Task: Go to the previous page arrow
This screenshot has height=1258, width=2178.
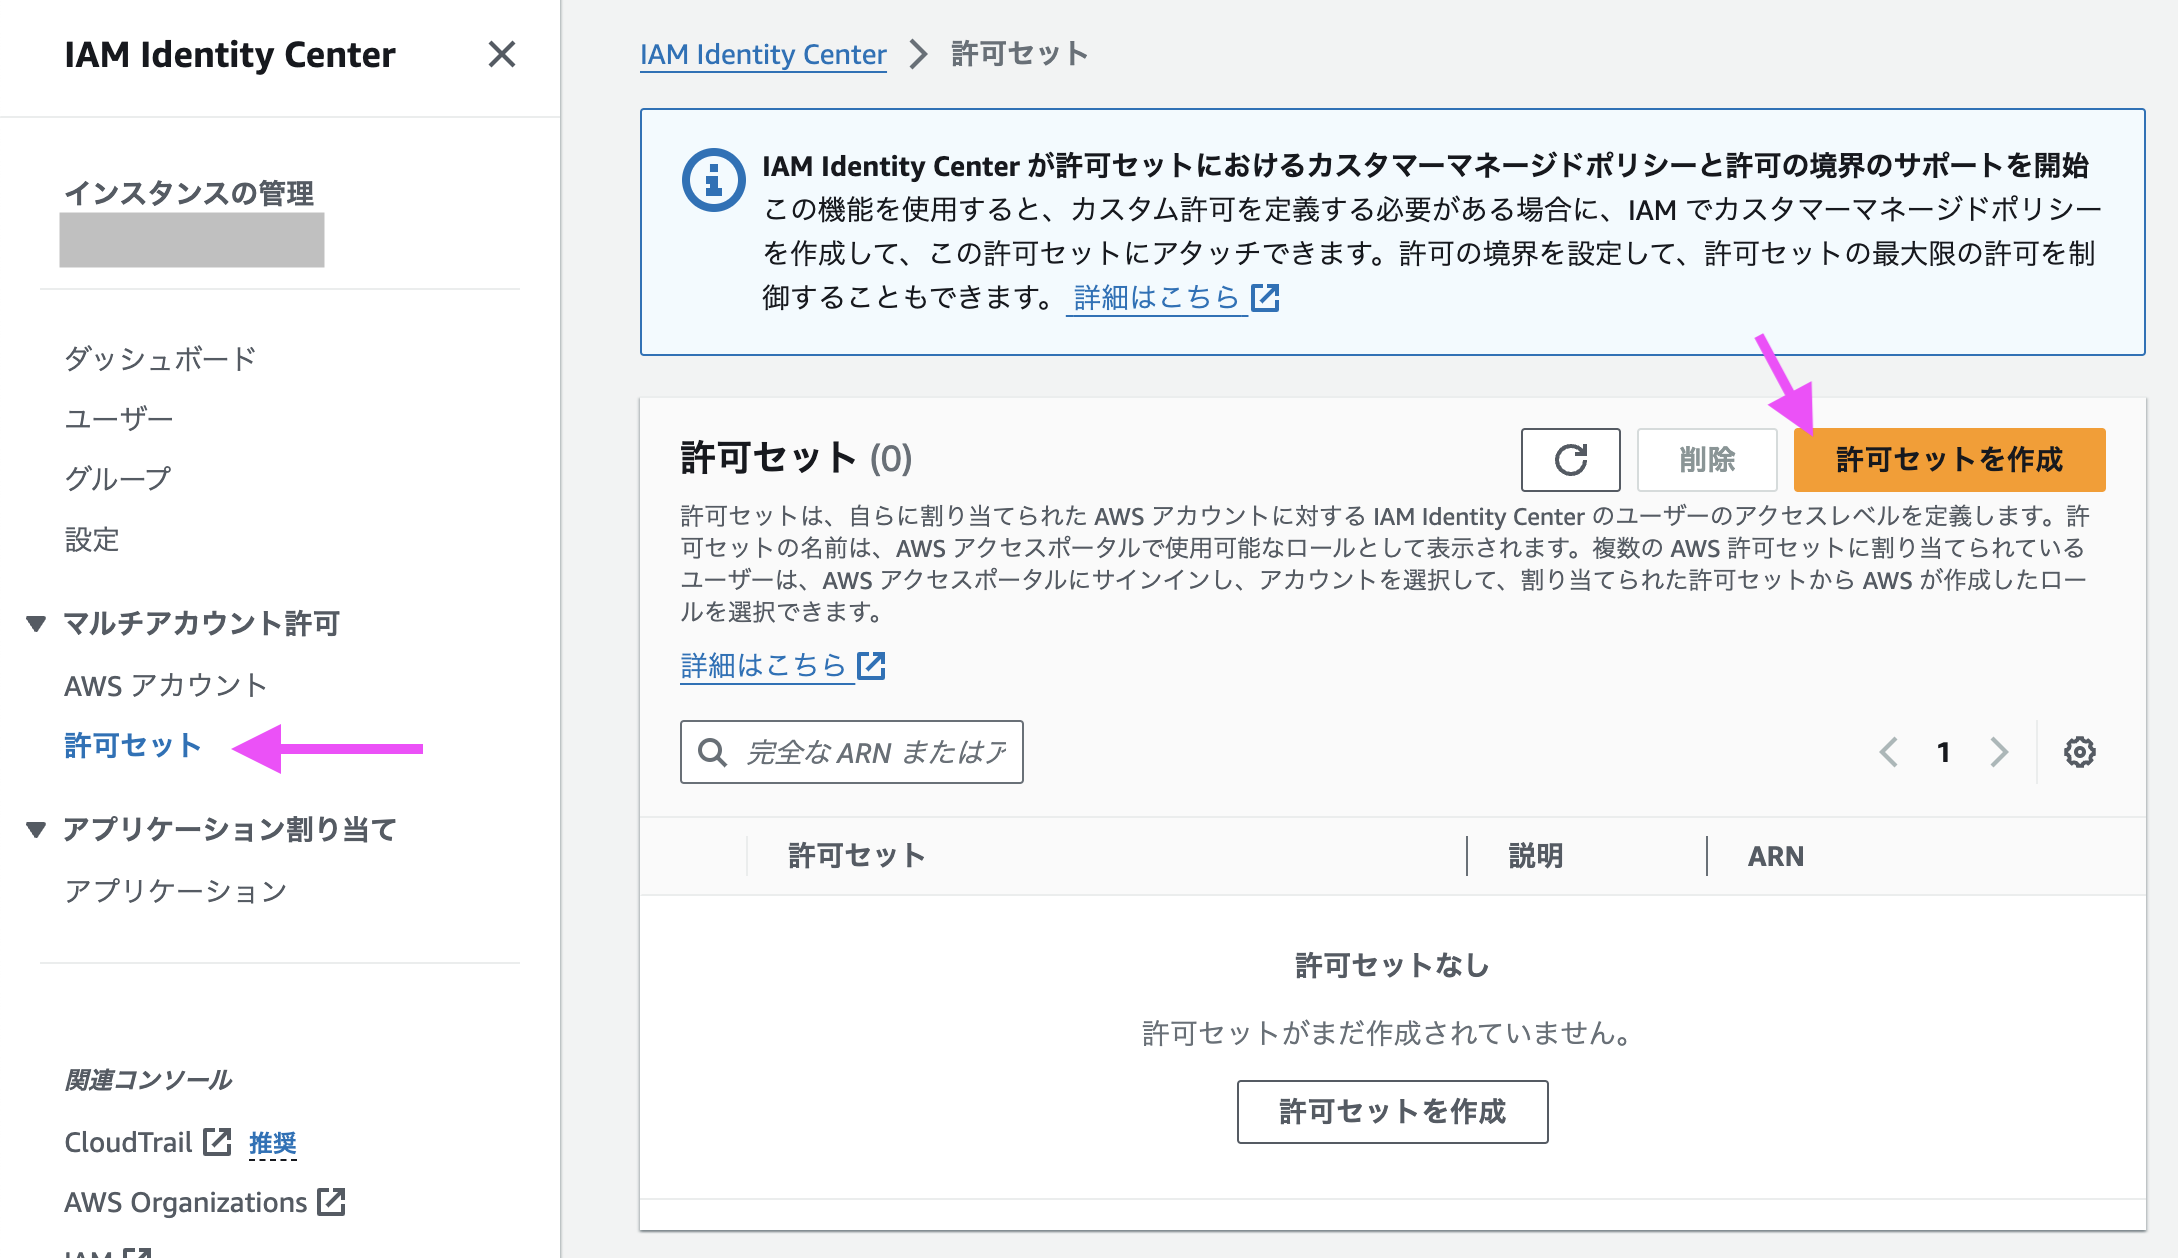Action: (1888, 752)
